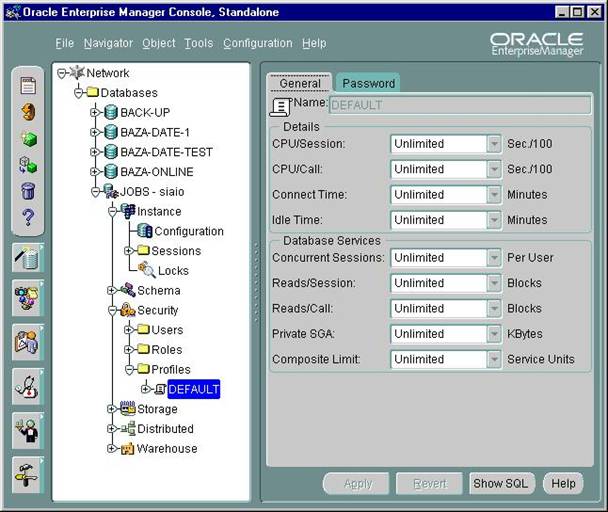Viewport: 608px width, 512px height.
Task: Expand the Storage tree node
Action: tap(112, 409)
